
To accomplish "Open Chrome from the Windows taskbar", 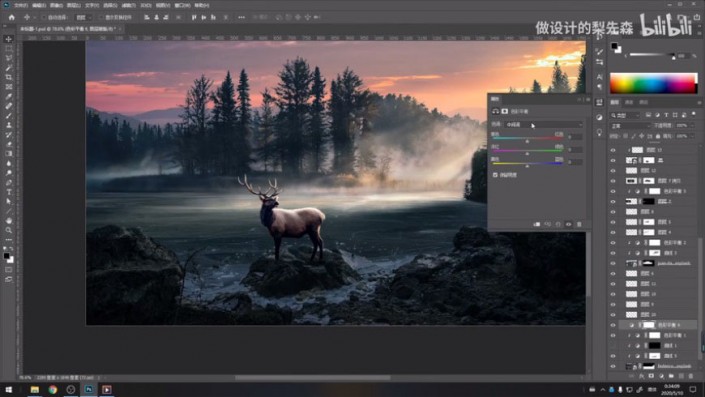I will [53, 390].
